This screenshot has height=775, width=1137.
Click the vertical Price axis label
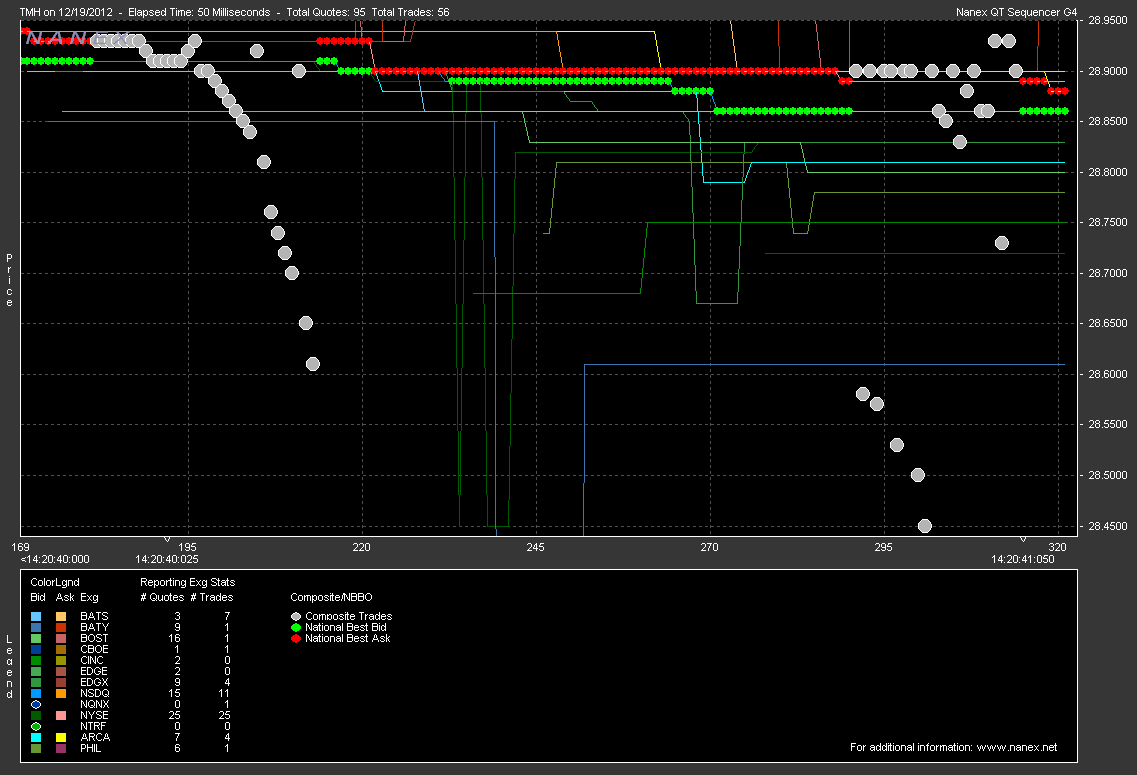(10, 280)
